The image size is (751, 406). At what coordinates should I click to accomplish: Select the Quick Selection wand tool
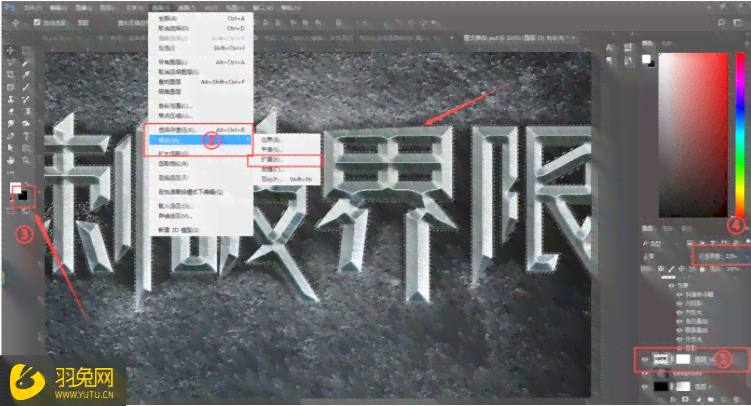coord(26,63)
